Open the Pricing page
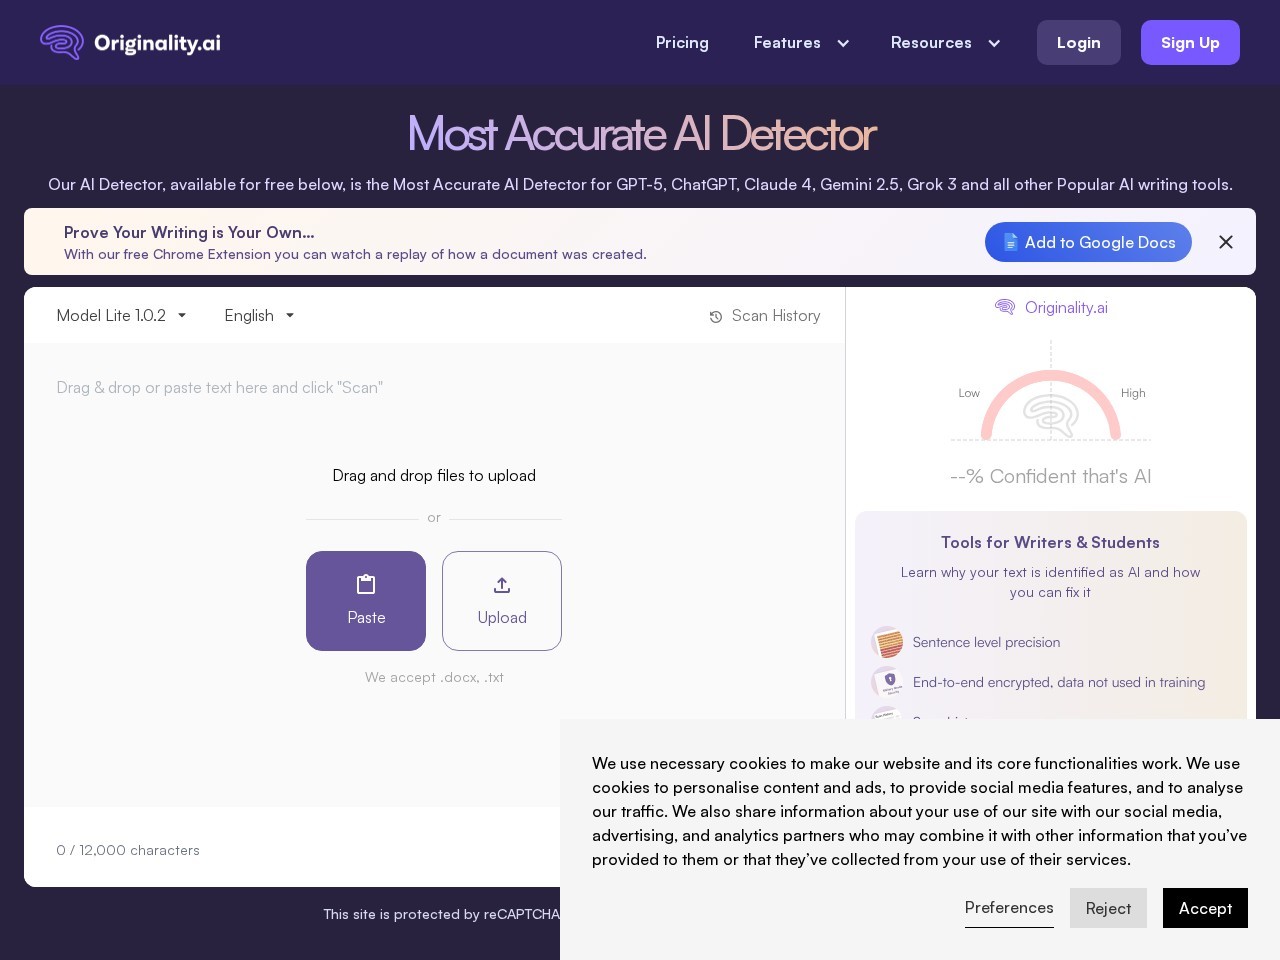1280x960 pixels. (682, 43)
